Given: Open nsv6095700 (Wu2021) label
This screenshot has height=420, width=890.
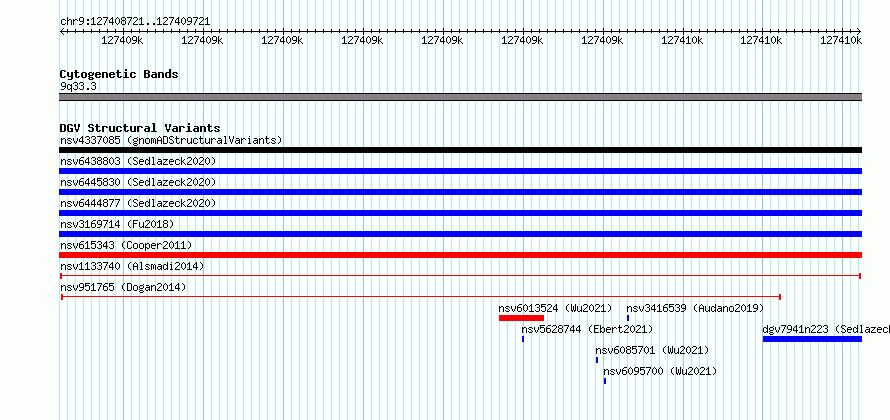Looking at the screenshot, I should (660, 371).
